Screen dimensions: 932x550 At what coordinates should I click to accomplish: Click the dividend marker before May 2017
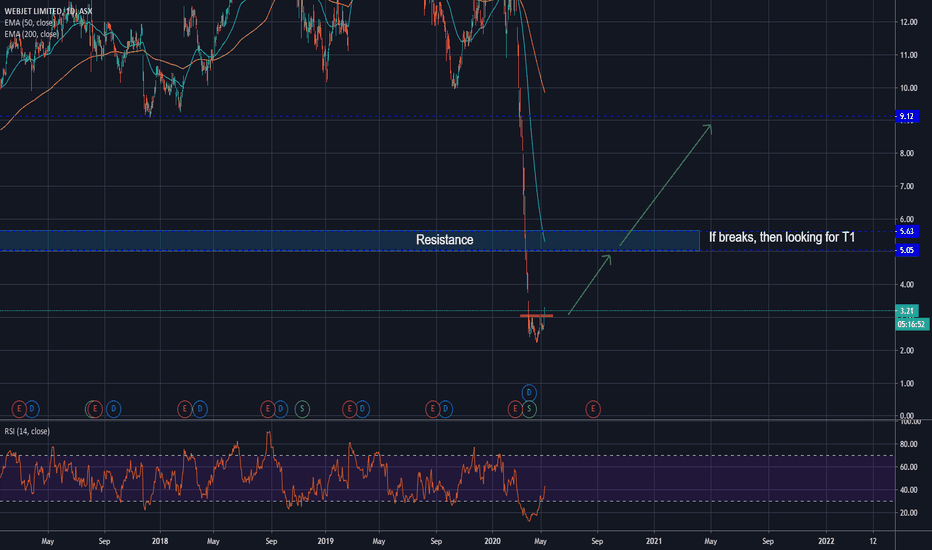[x=32, y=408]
